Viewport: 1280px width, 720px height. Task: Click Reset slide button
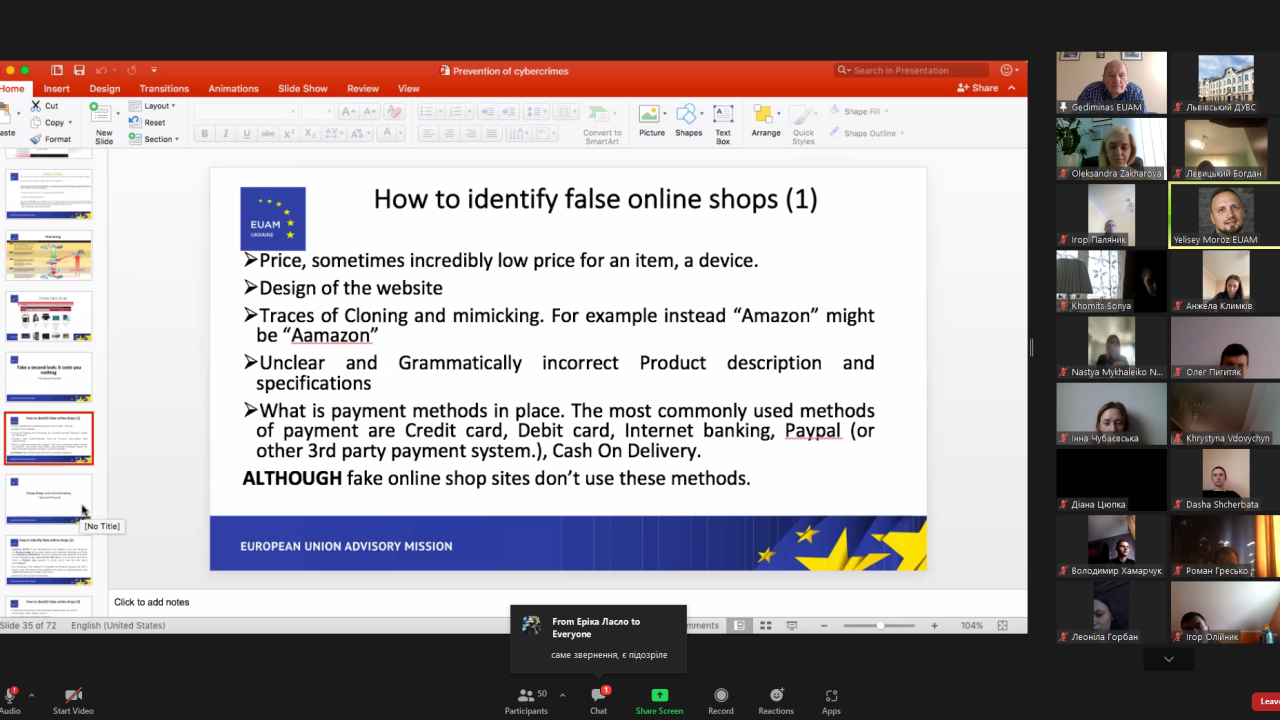147,122
